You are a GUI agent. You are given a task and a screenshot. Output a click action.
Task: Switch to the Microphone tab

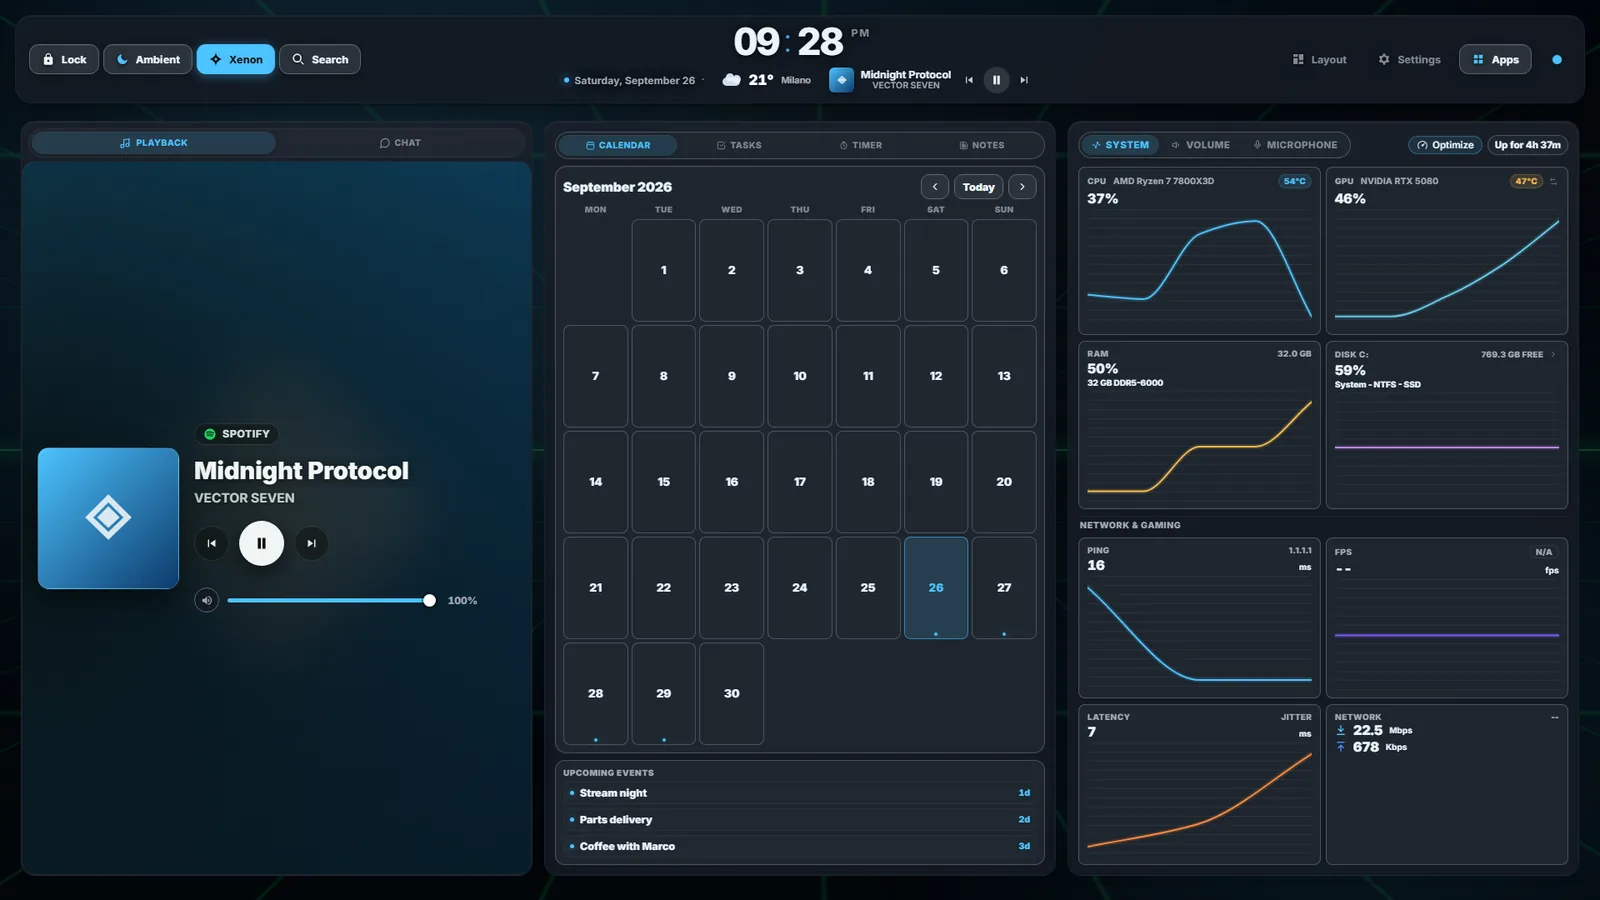1295,145
